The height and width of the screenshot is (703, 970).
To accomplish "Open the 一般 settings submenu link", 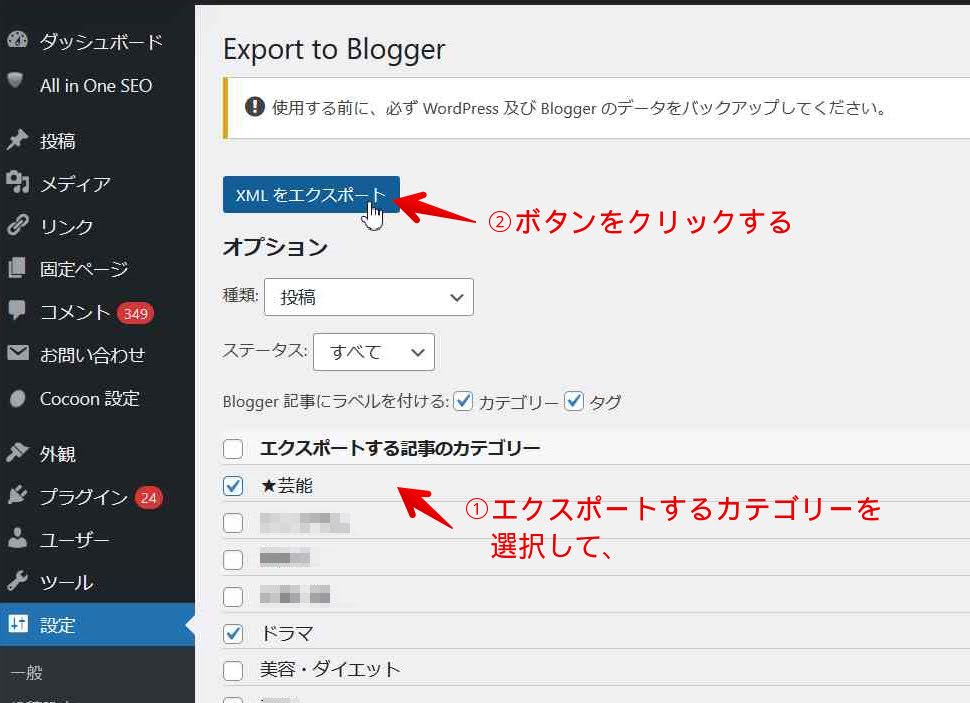I will 27,672.
